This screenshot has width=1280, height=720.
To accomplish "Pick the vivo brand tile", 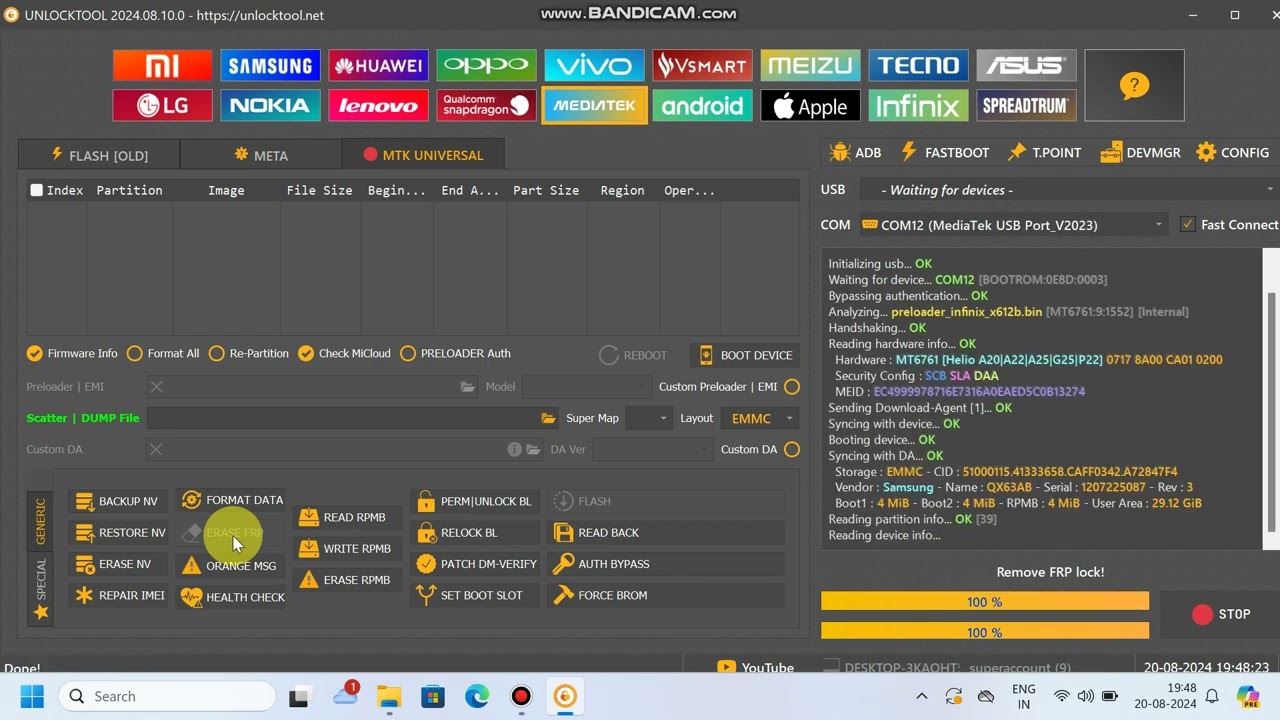I will pos(594,66).
